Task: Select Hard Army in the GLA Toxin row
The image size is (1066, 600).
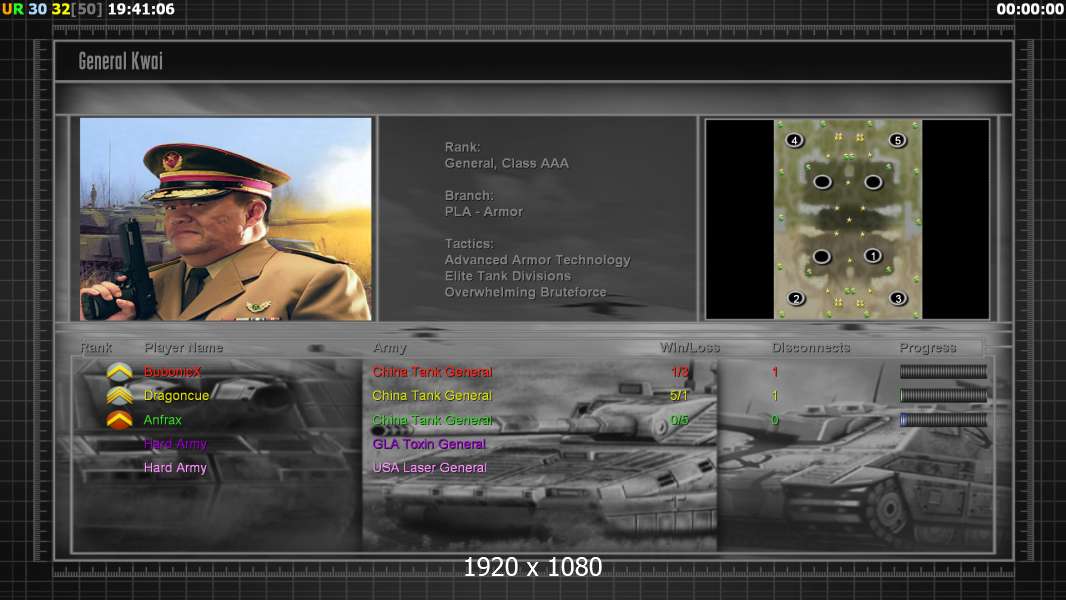Action: pyautogui.click(x=175, y=444)
